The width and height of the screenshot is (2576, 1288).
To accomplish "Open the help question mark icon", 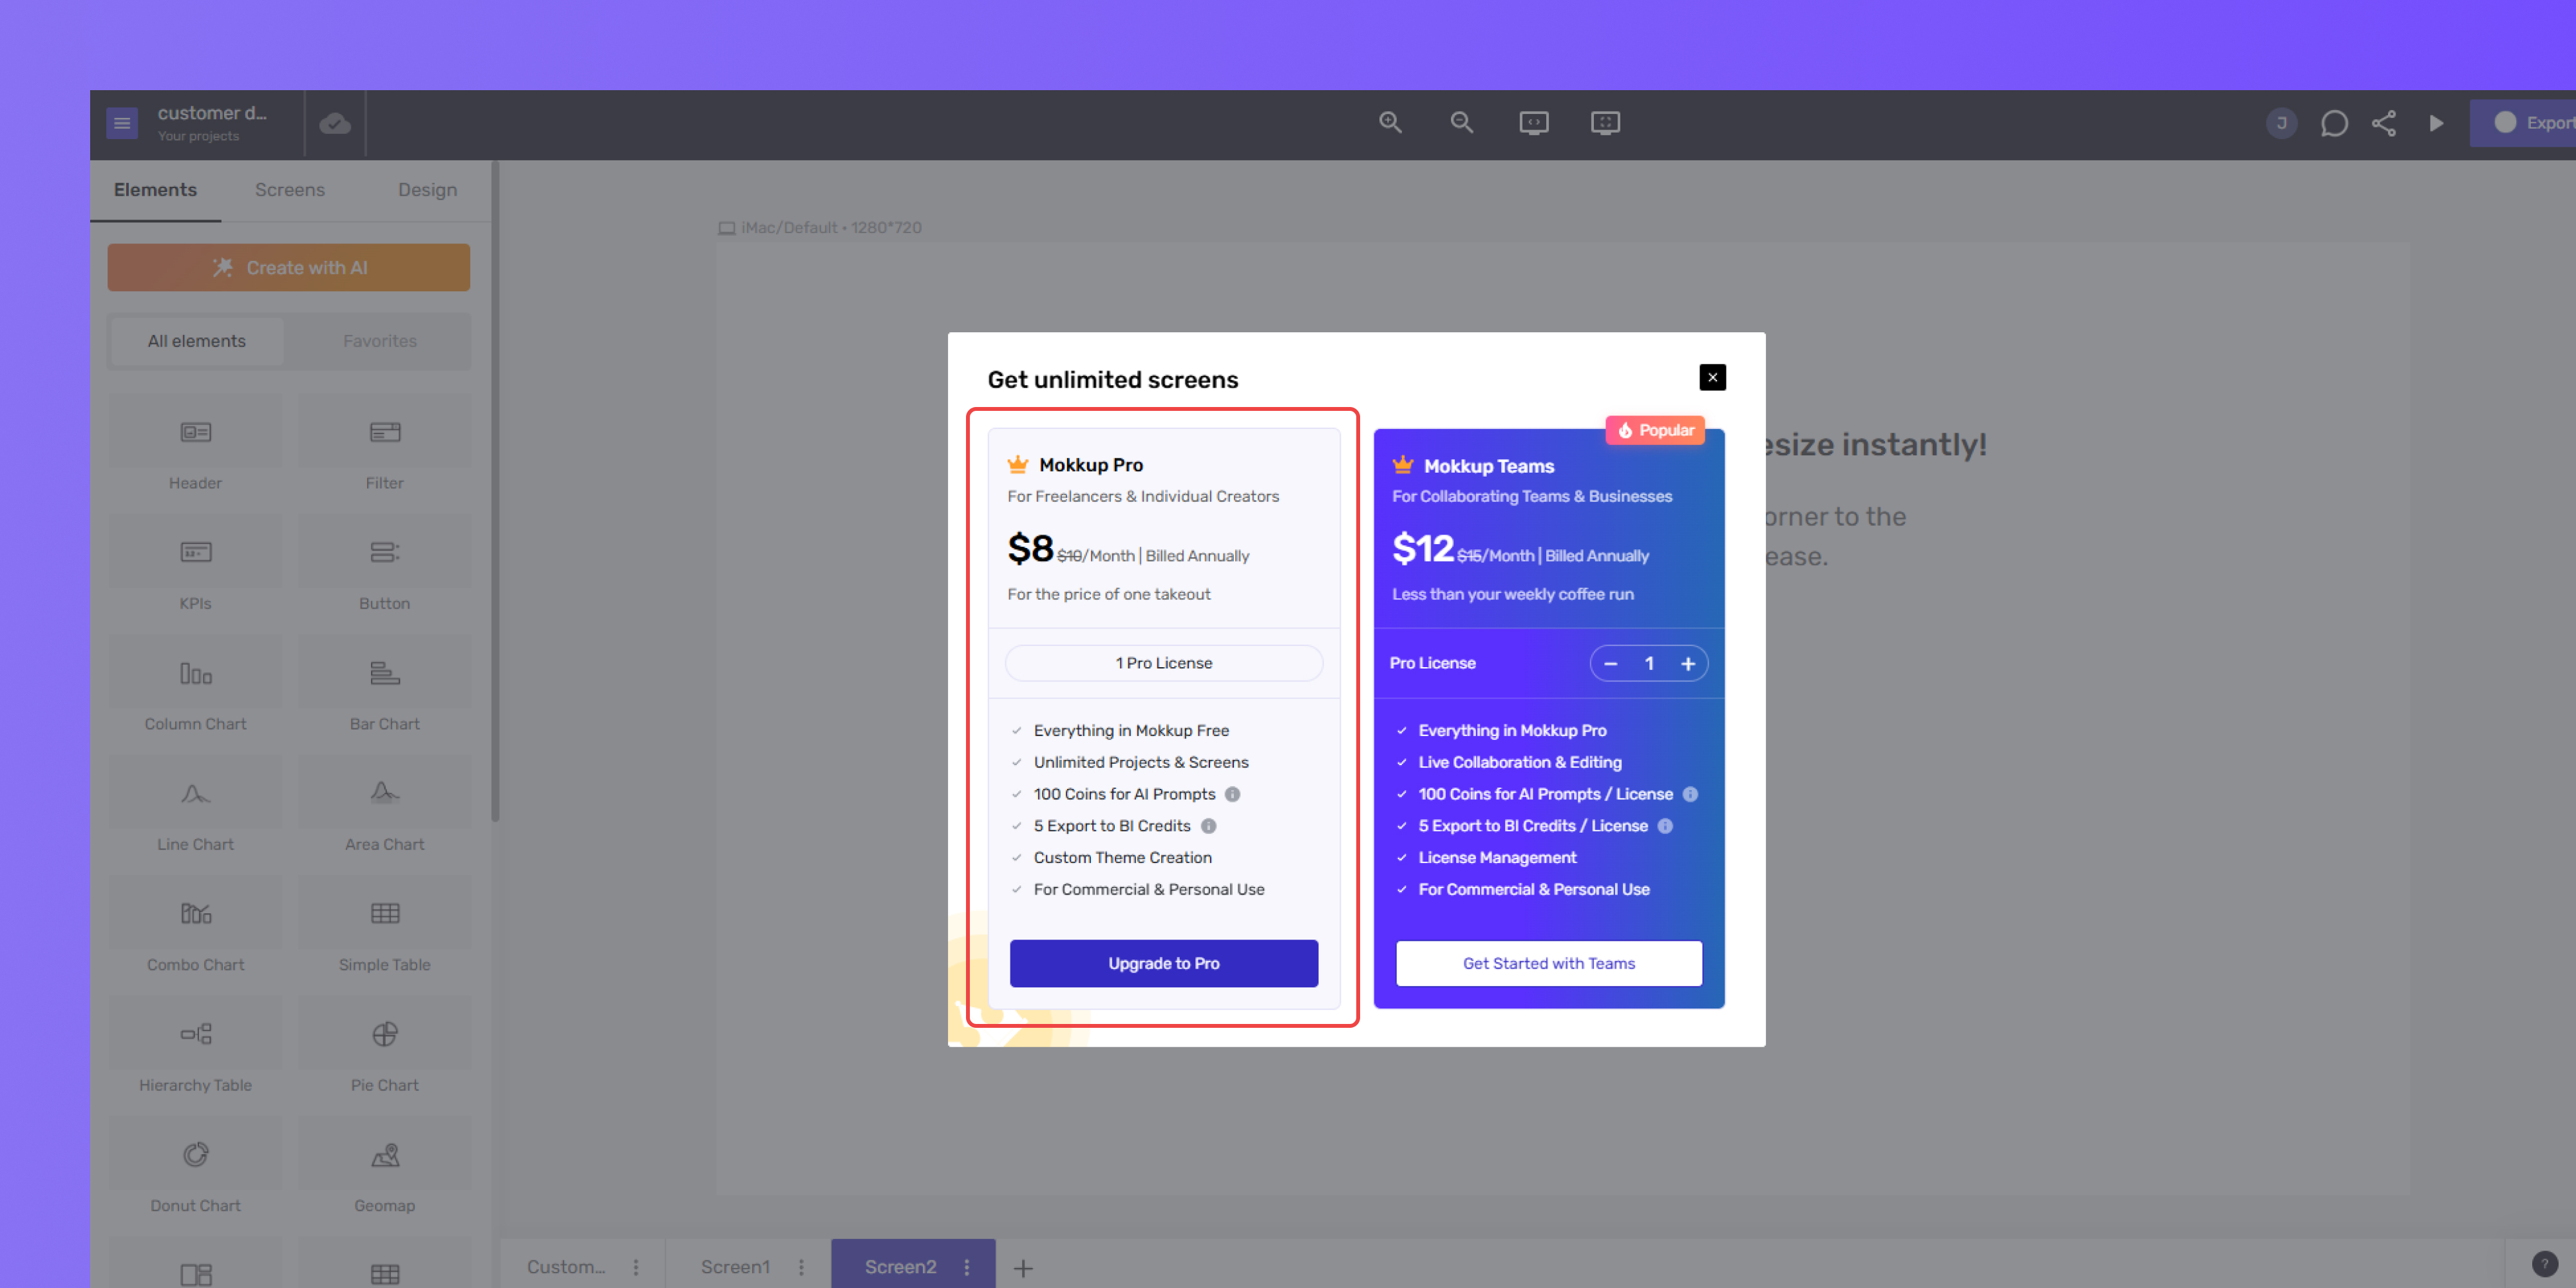I will coord(2544,1264).
